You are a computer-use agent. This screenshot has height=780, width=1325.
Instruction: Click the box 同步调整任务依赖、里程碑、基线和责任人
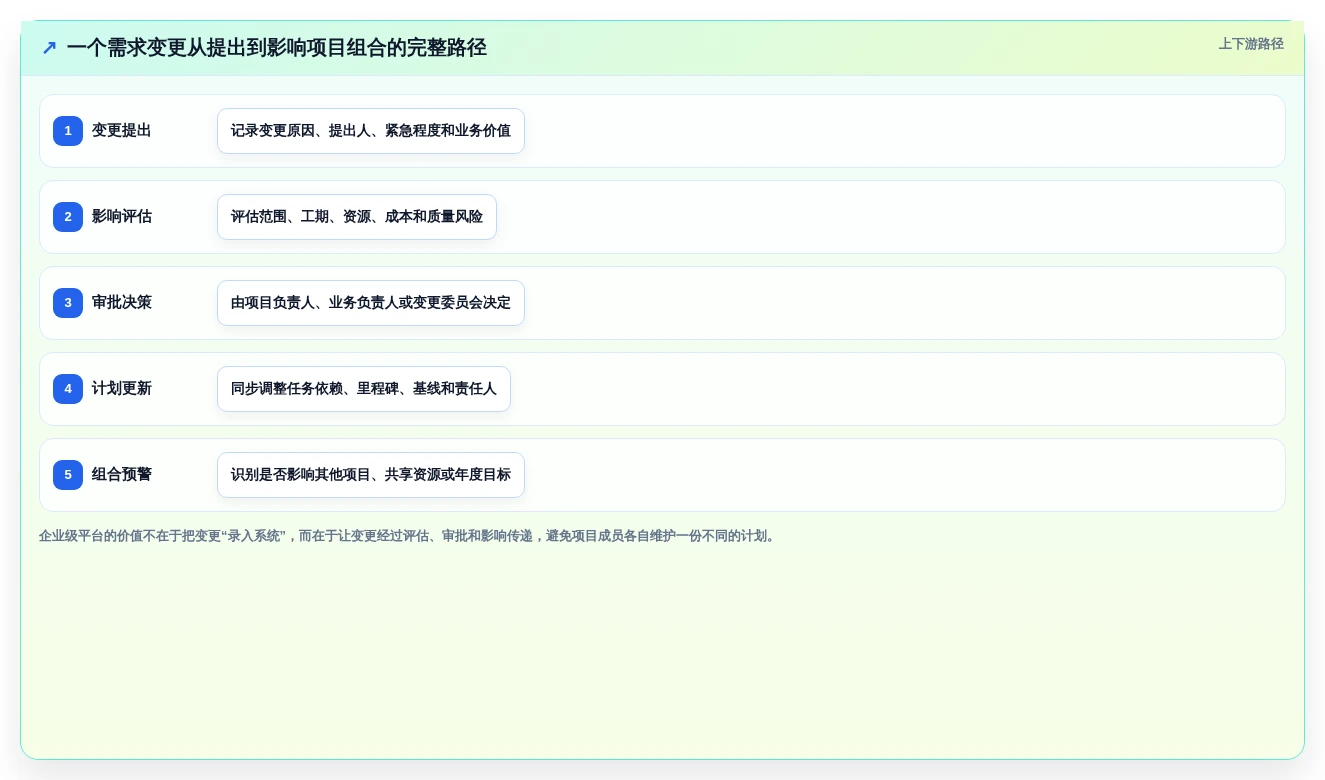[364, 389]
